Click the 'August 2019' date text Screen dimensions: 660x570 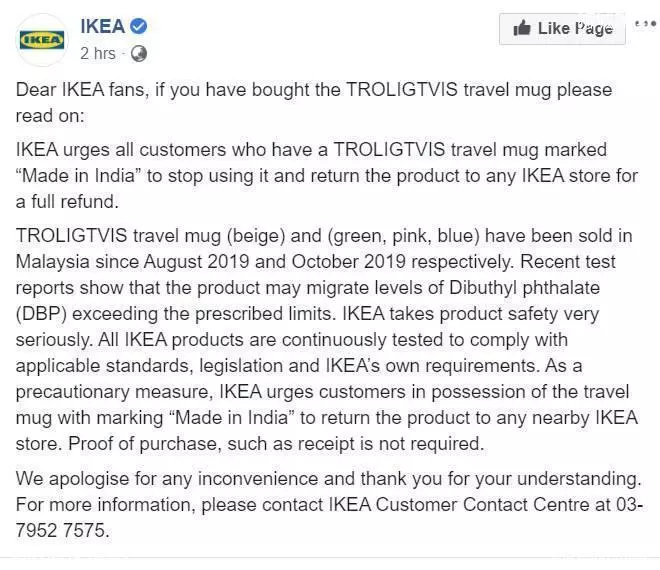tap(197, 262)
